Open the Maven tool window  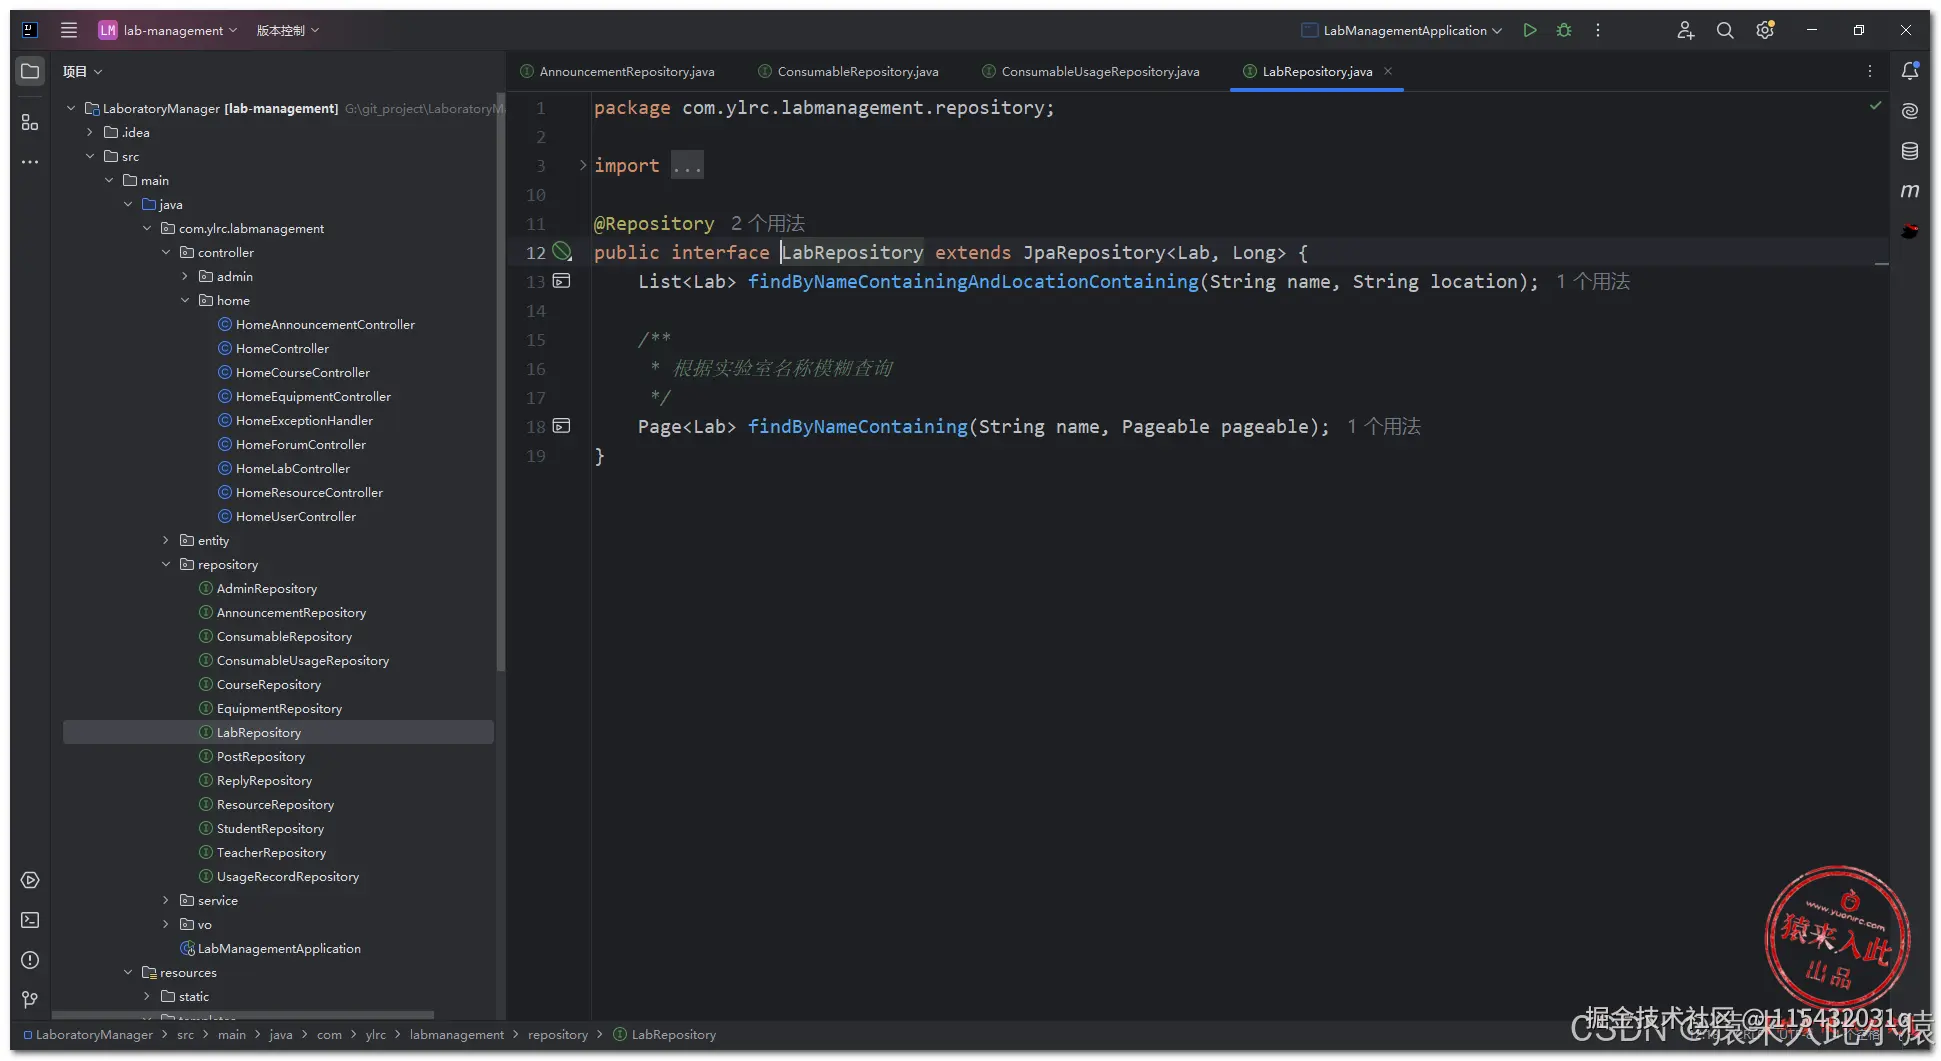pos(1910,191)
